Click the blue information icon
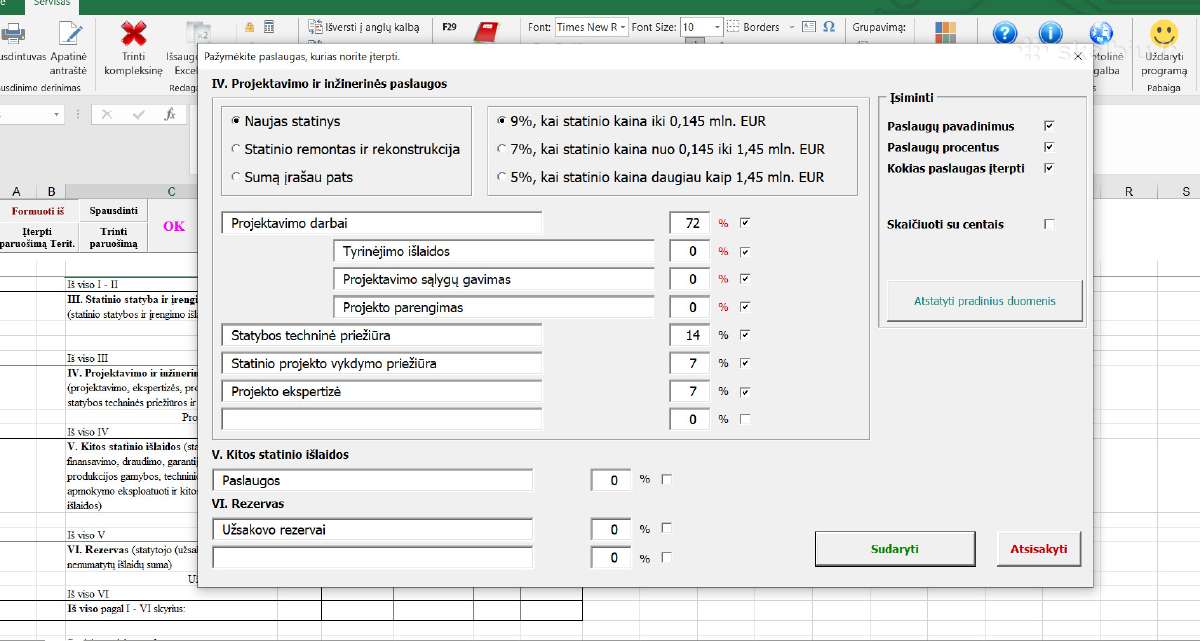 tap(1050, 34)
